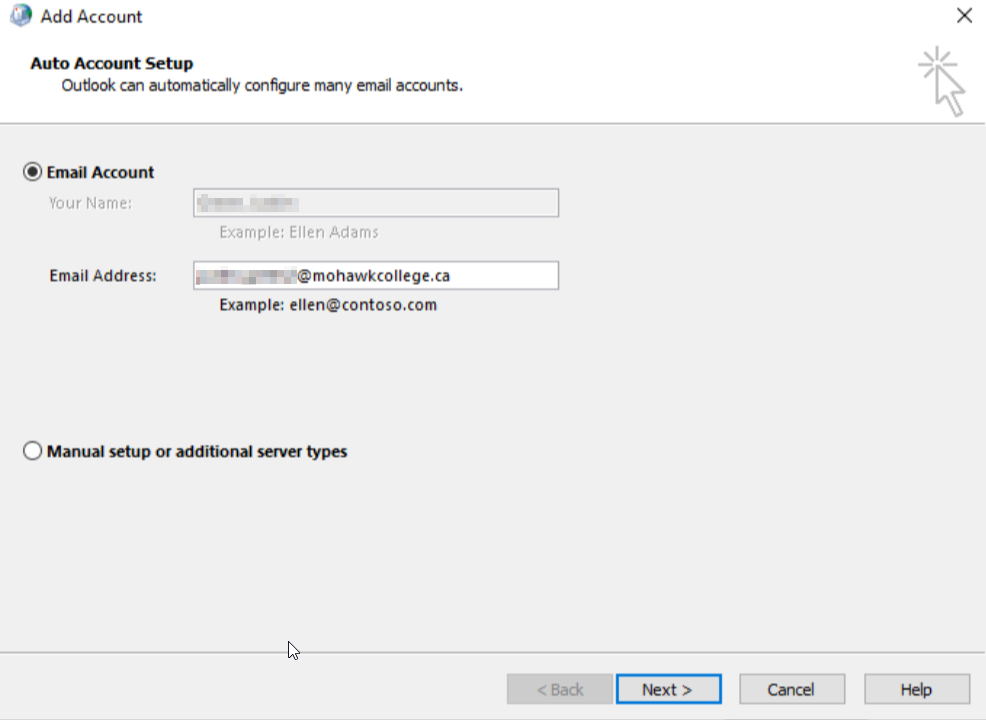
Task: Choose the Manual setup radio button
Action: tap(32, 452)
